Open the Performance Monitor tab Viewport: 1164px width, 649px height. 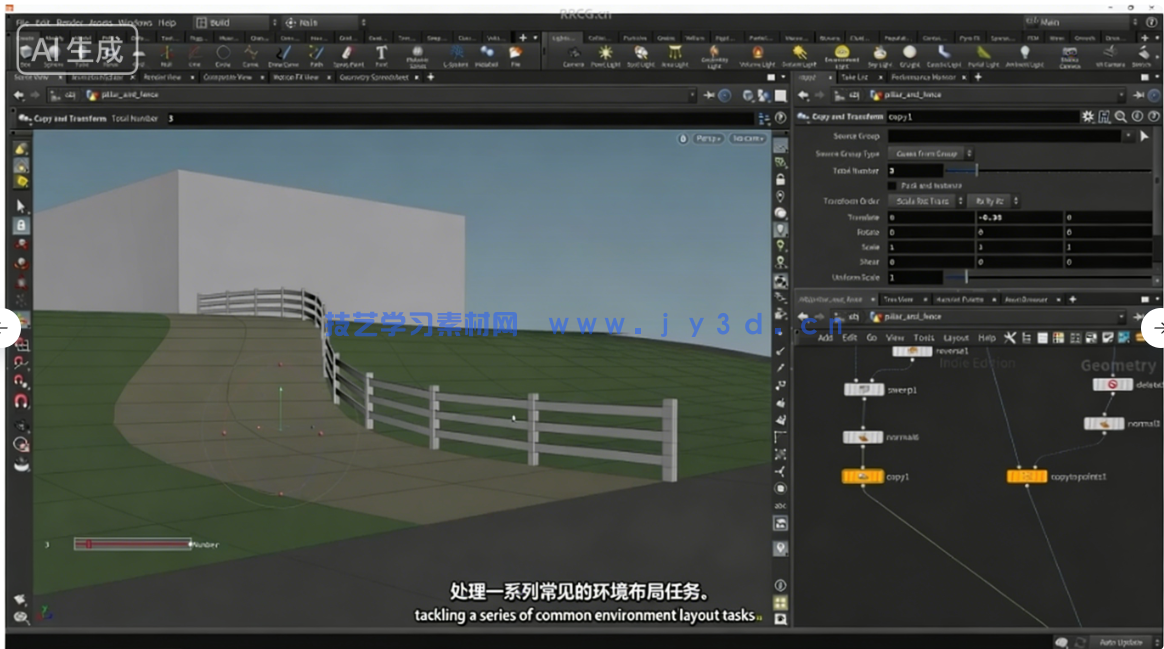pyautogui.click(x=923, y=77)
